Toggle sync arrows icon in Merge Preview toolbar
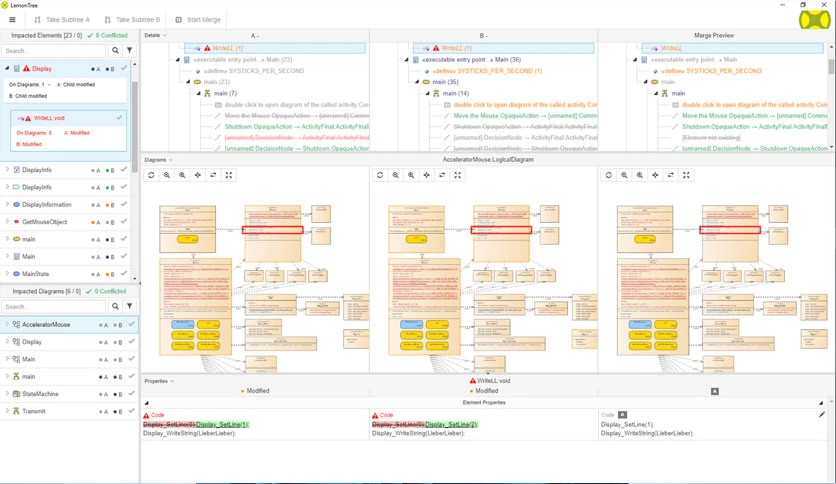This screenshot has height=484, width=836. pos(671,175)
